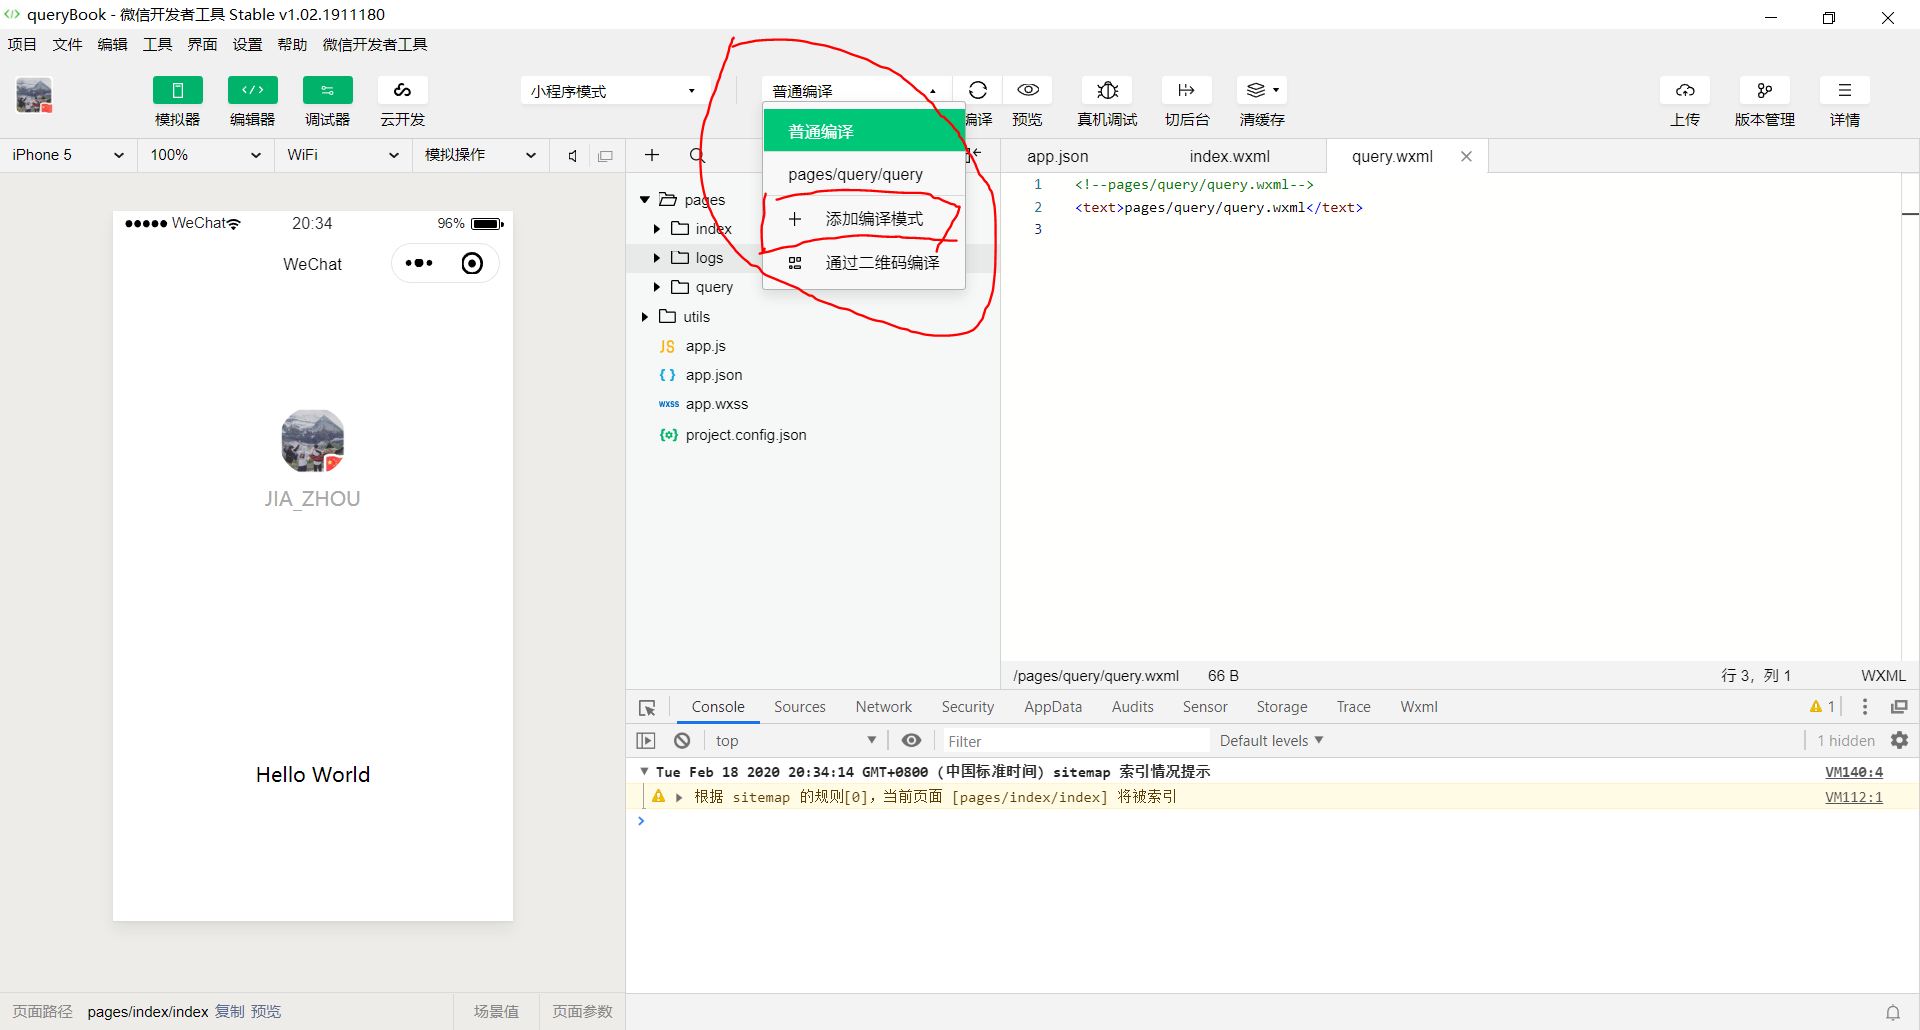Choose compile via QR code (通过二维码编译)
1920x1030 pixels.
(x=864, y=263)
